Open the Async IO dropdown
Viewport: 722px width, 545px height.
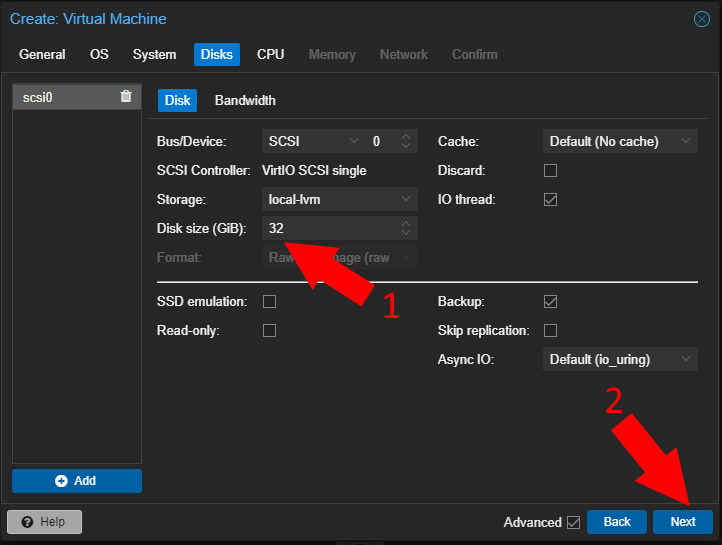[620, 359]
